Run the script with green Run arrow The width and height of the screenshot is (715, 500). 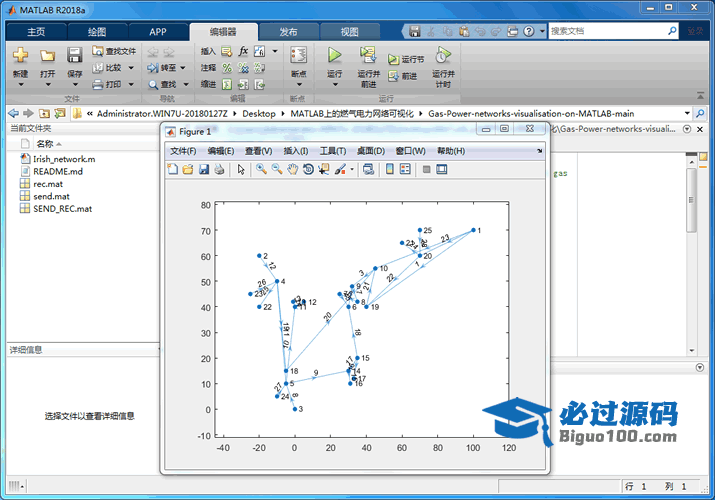pos(334,55)
